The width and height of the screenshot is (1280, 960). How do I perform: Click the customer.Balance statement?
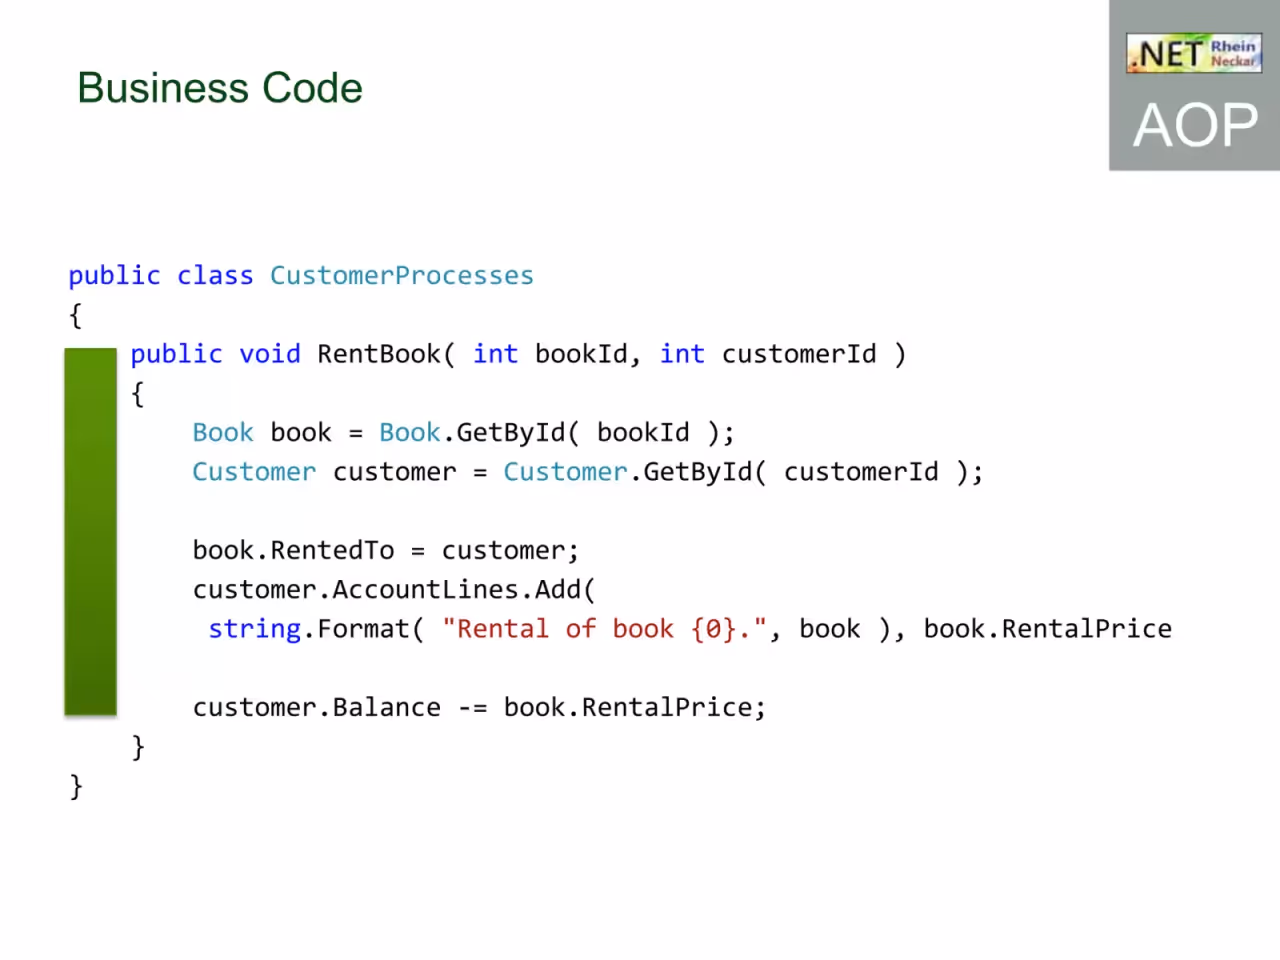point(479,708)
